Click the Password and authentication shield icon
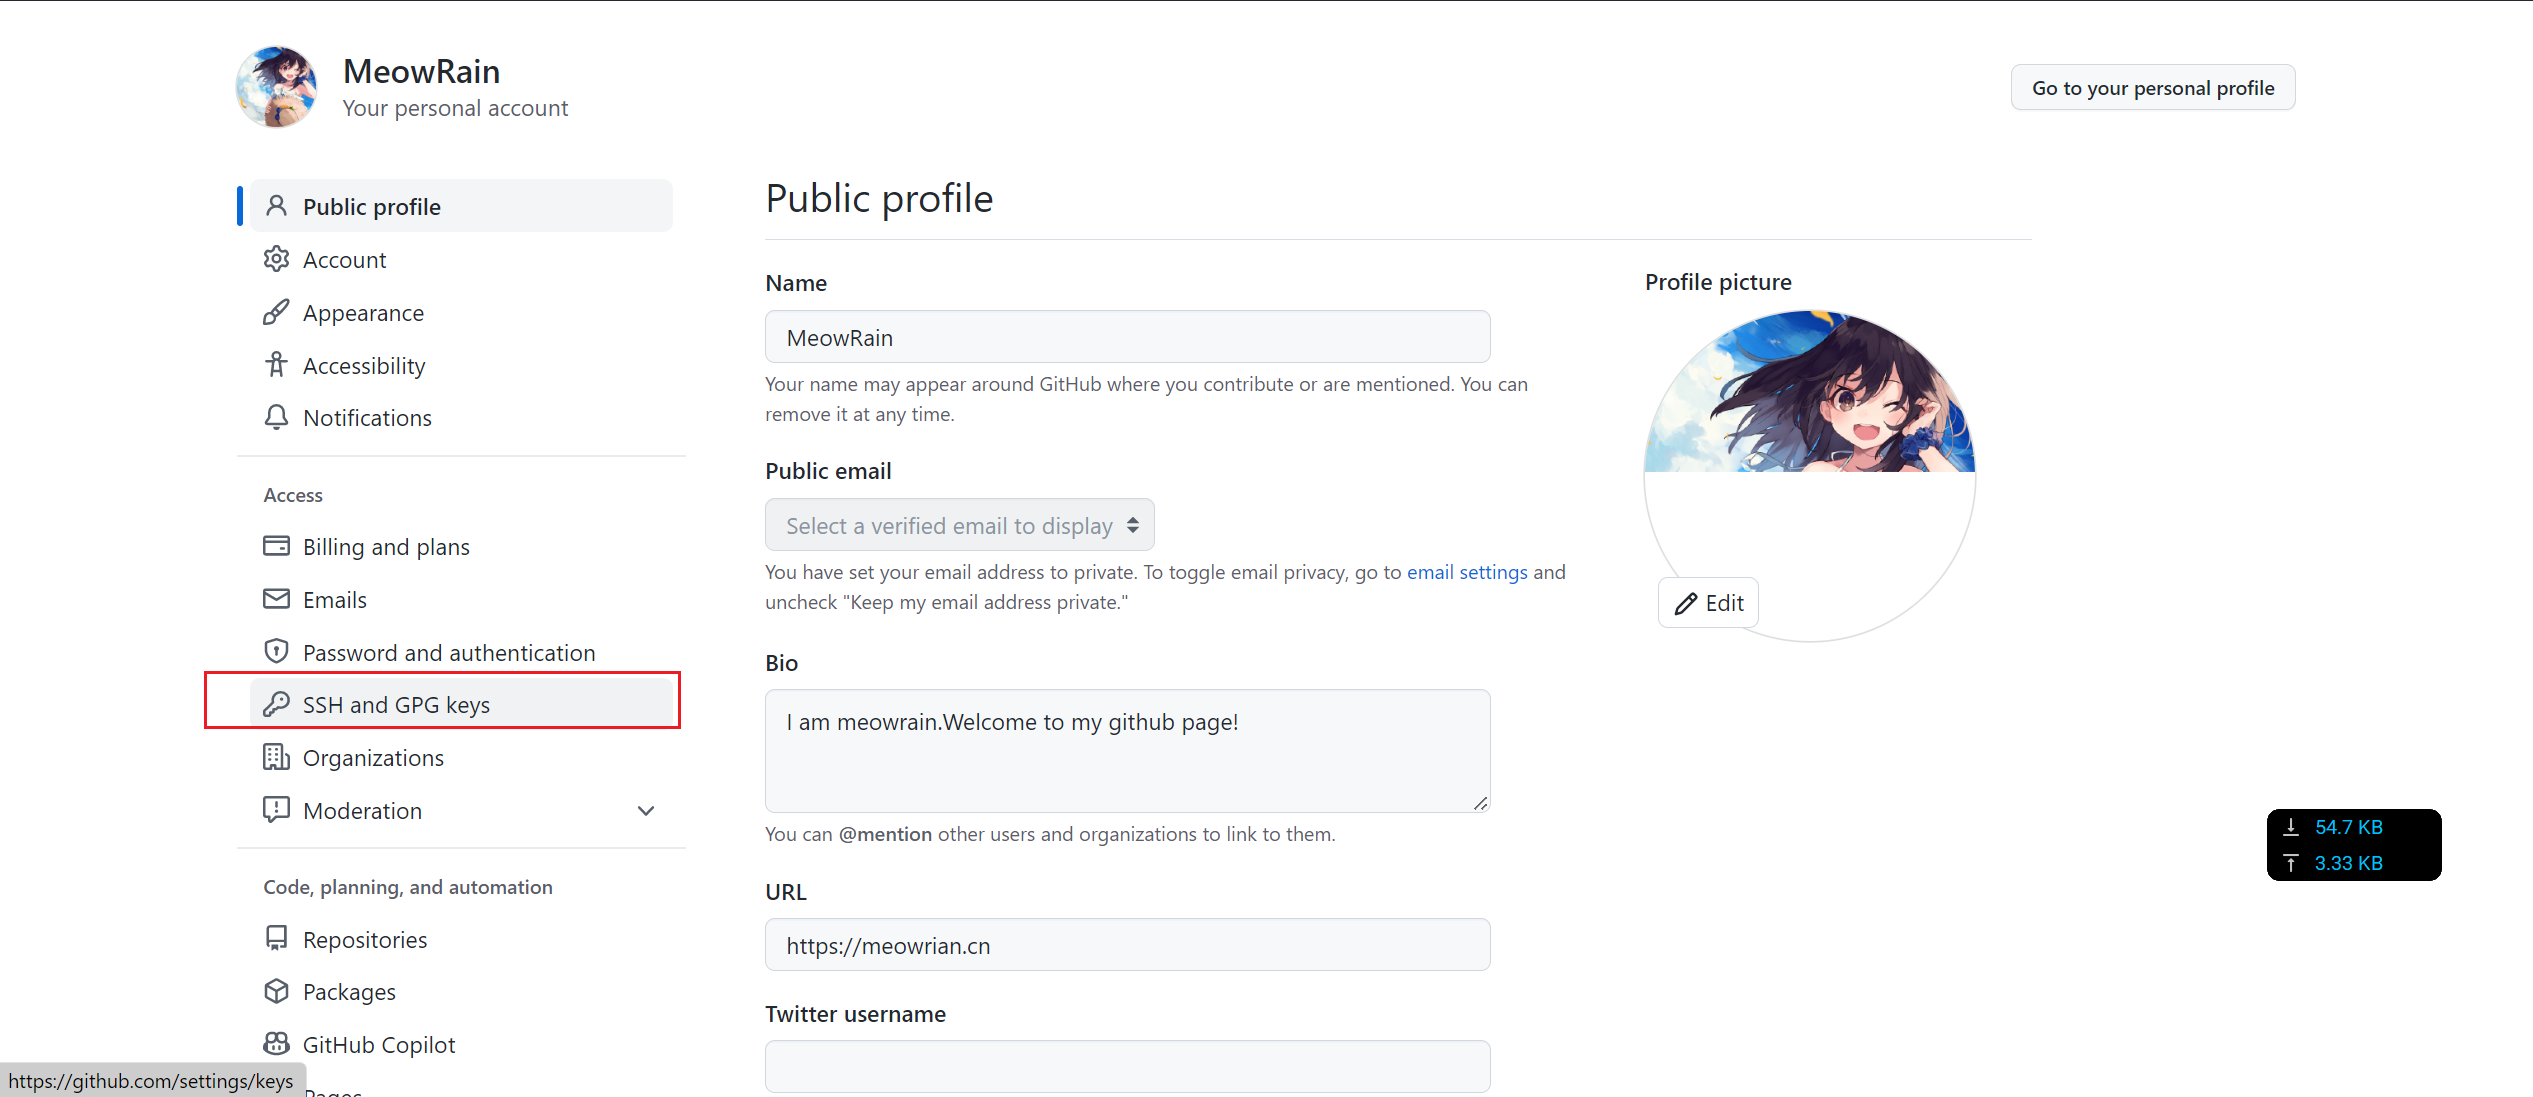 click(x=276, y=652)
